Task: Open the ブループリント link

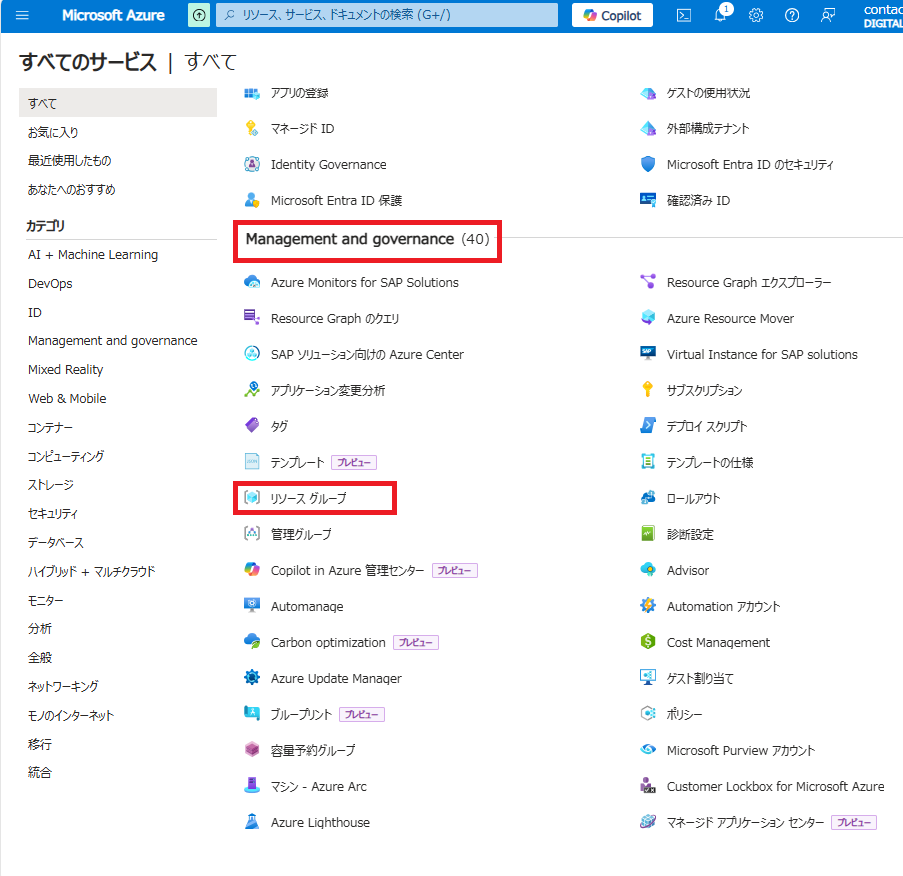Action: tap(301, 714)
